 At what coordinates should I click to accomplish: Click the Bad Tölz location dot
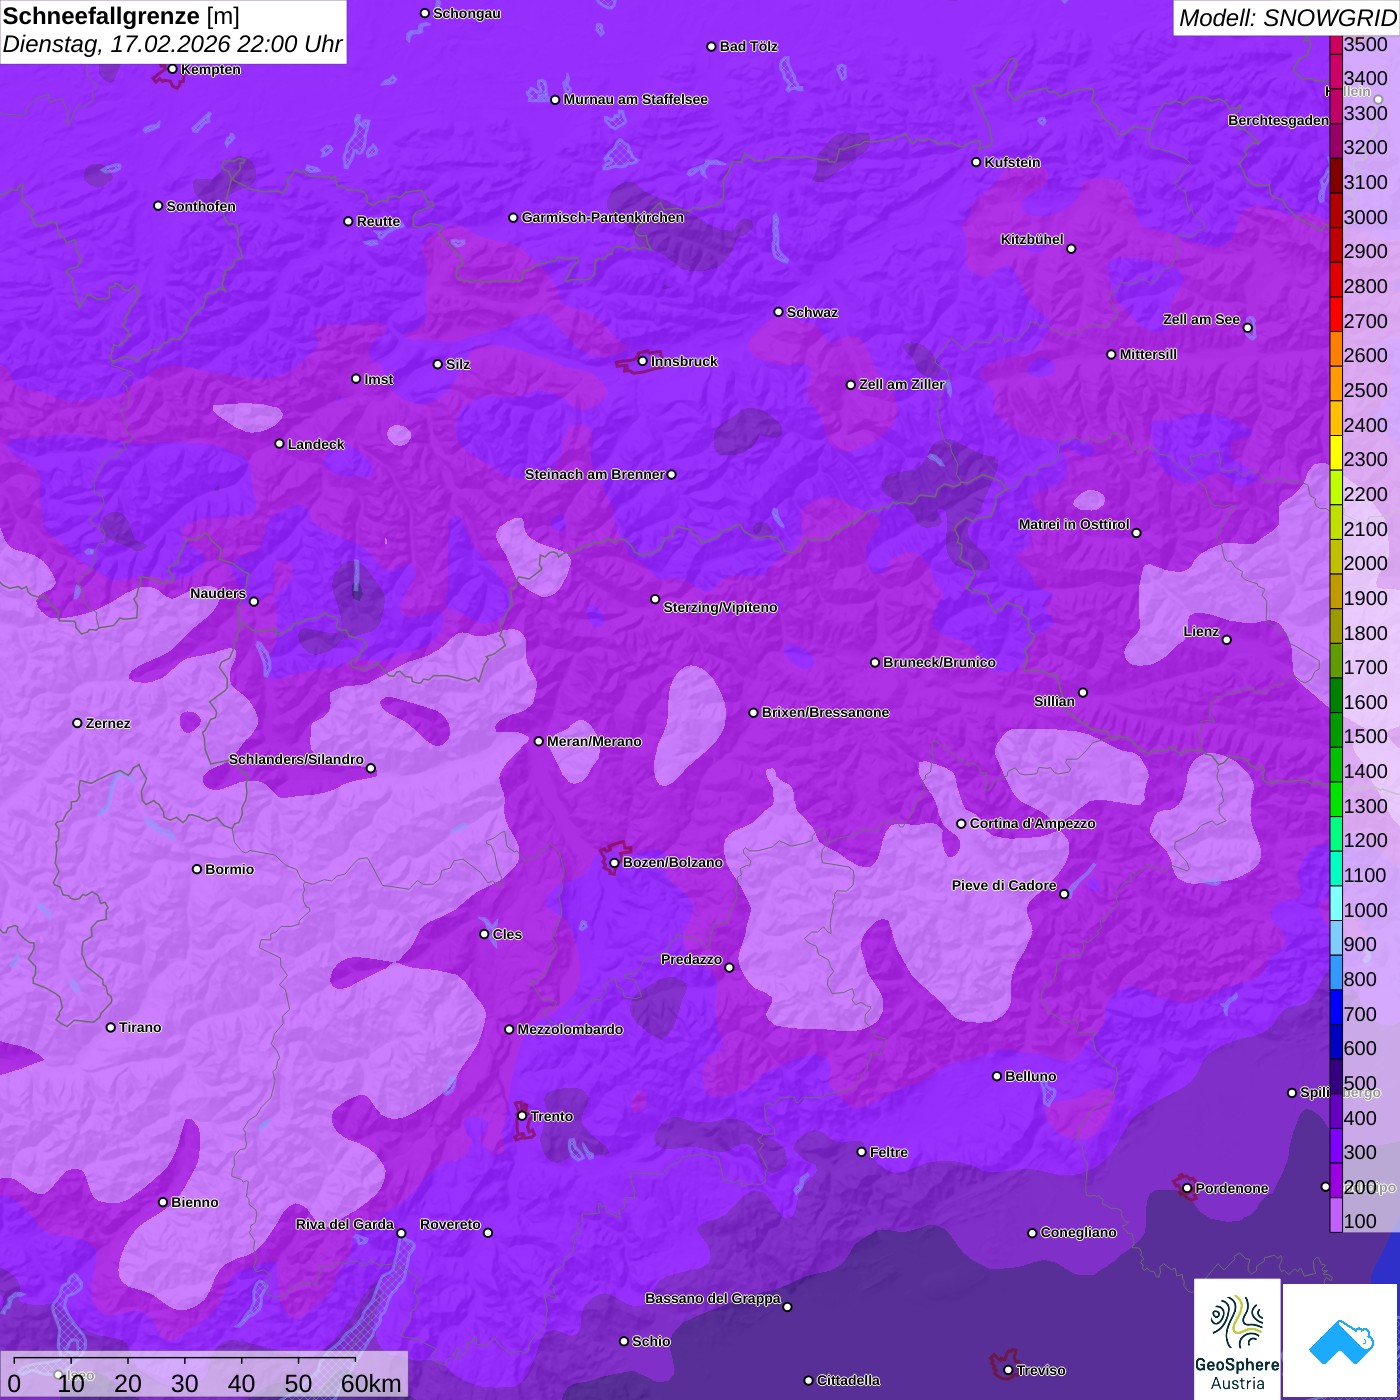pos(712,47)
